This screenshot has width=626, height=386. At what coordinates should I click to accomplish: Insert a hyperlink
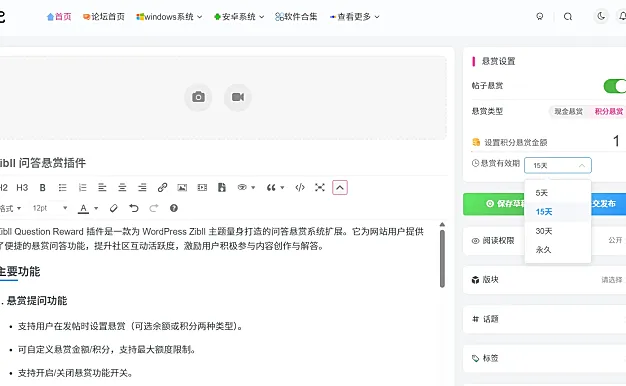click(x=162, y=188)
